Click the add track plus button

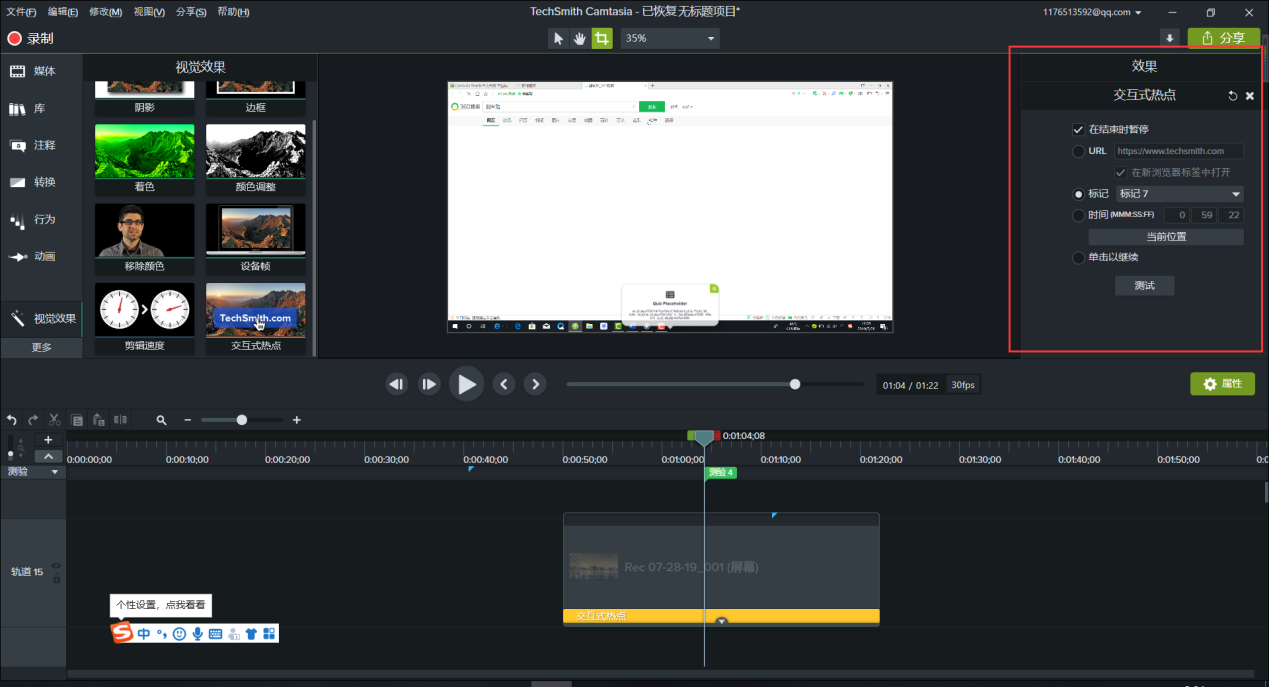pyautogui.click(x=48, y=440)
